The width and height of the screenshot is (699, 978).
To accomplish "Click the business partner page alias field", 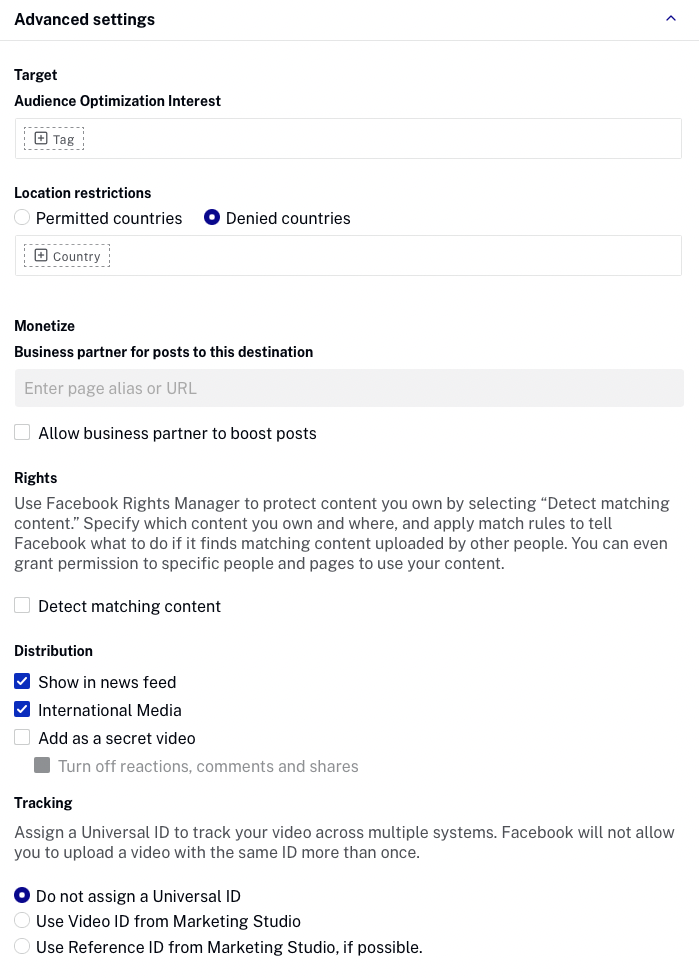I will click(x=349, y=388).
